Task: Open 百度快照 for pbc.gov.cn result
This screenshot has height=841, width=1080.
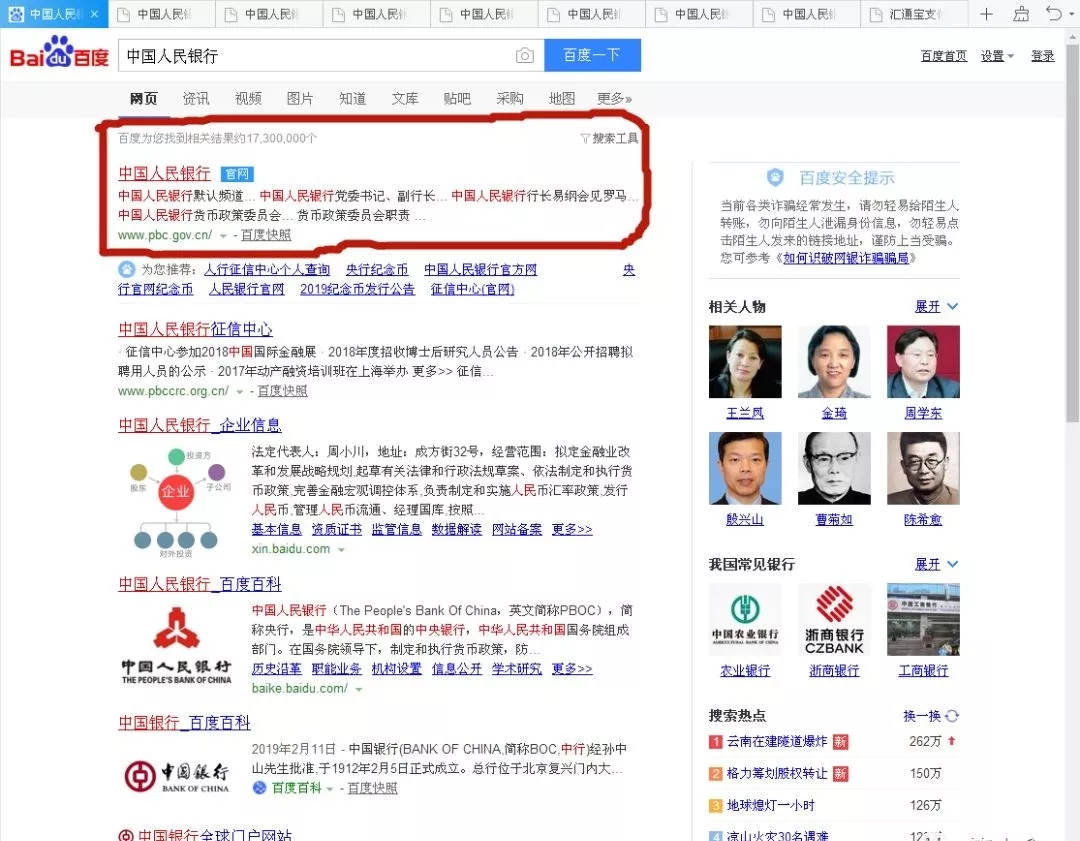Action: click(x=266, y=236)
